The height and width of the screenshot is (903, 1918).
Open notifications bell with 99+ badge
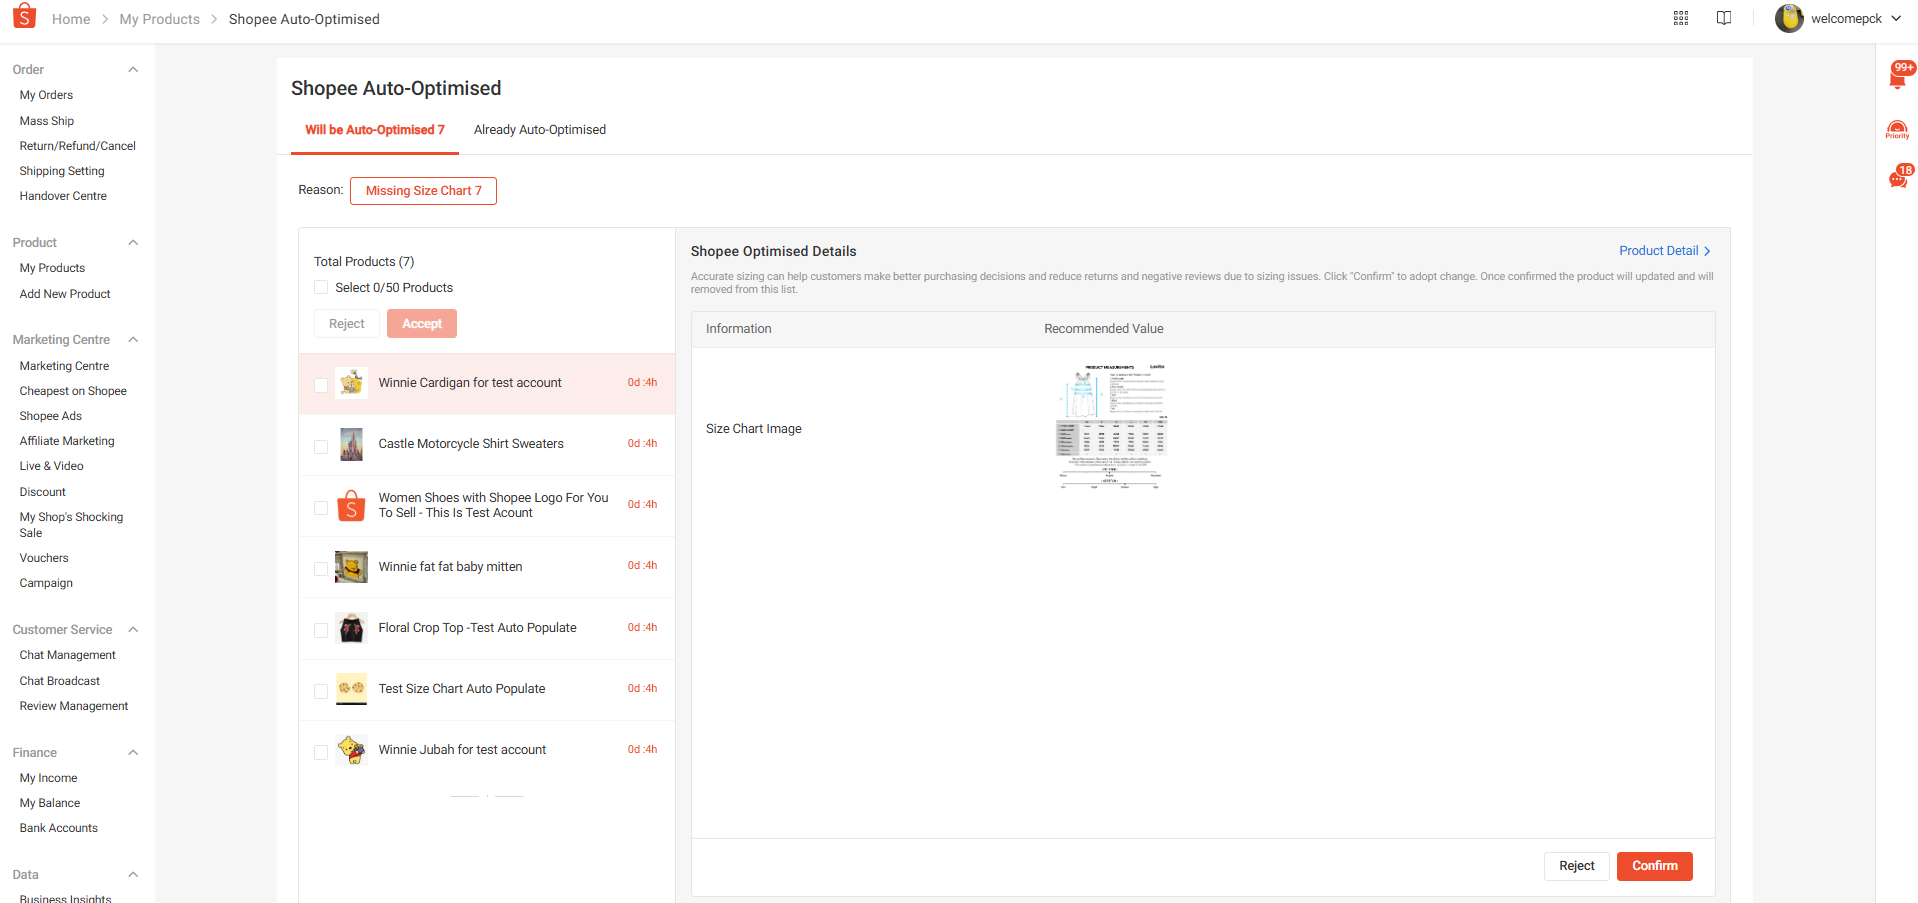[x=1898, y=76]
